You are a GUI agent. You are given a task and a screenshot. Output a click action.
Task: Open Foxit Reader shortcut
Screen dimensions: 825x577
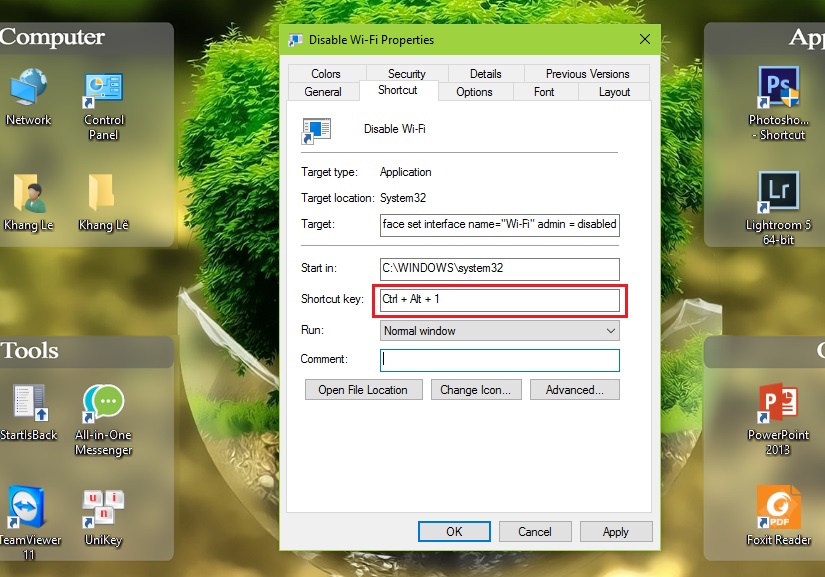point(778,515)
